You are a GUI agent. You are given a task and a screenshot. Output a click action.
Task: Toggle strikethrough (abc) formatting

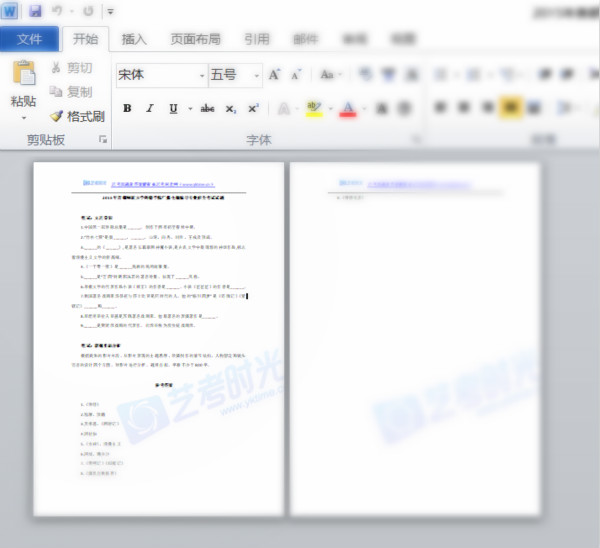(207, 108)
